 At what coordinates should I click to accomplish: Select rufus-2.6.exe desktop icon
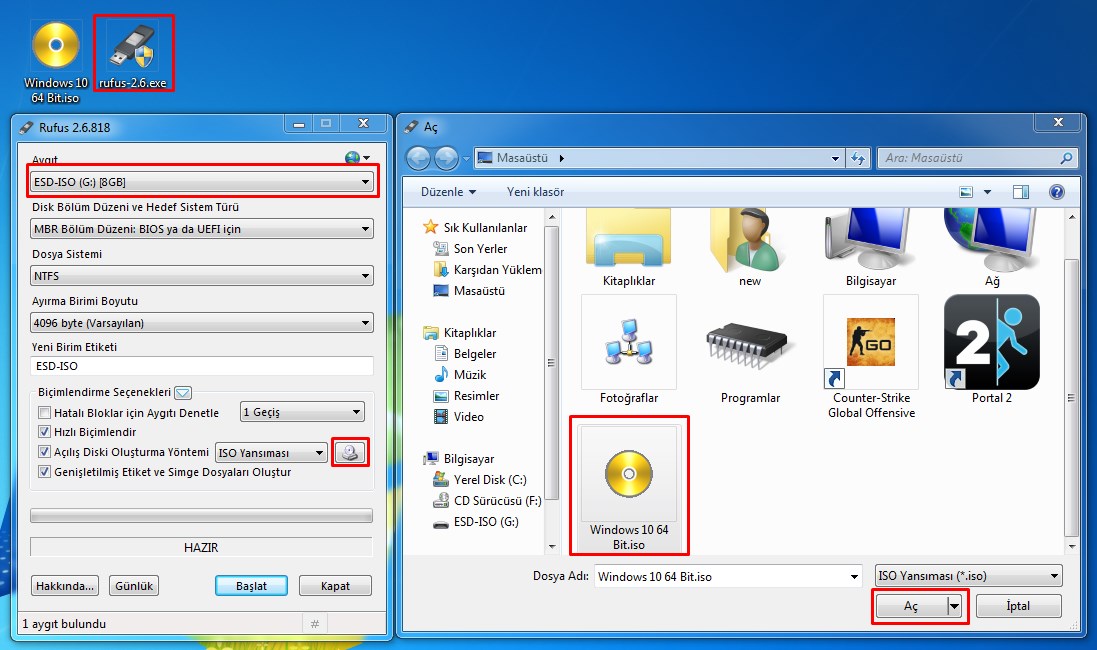click(x=133, y=54)
